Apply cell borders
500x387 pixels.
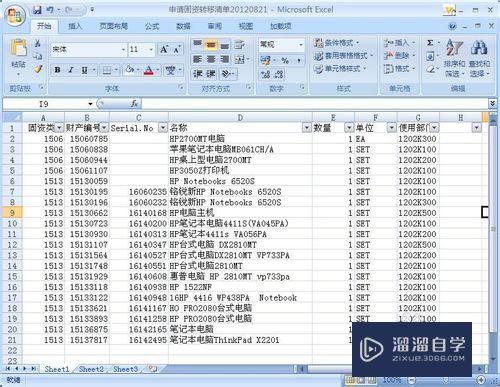107,70
